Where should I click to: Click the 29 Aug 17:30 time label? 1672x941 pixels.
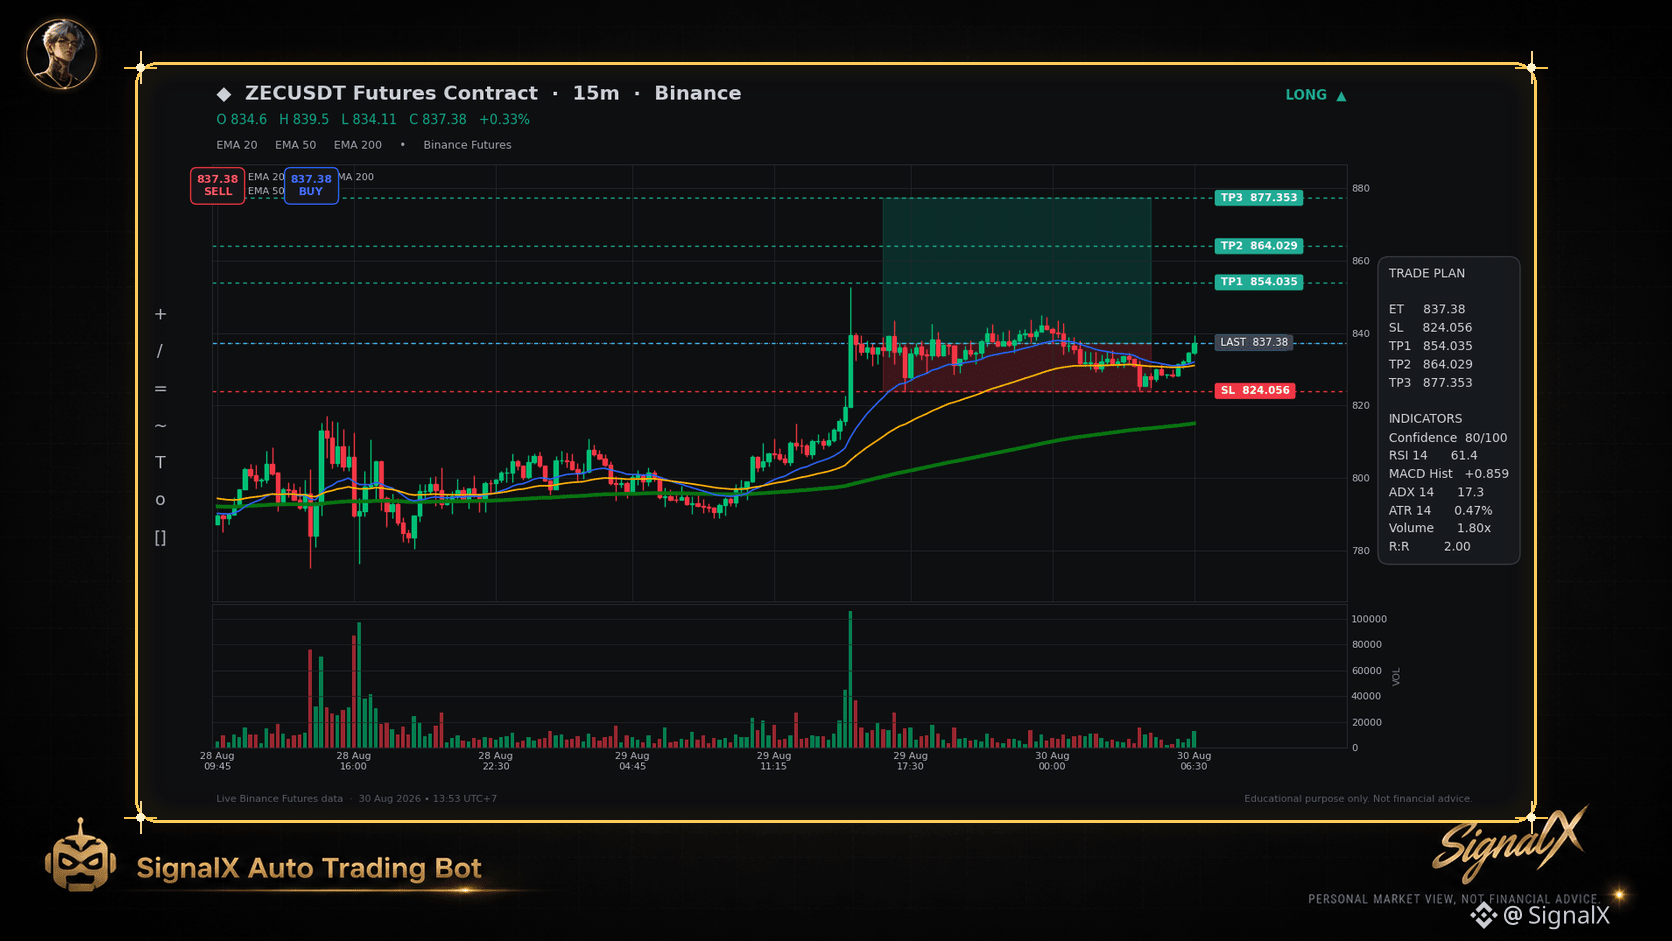tap(910, 761)
